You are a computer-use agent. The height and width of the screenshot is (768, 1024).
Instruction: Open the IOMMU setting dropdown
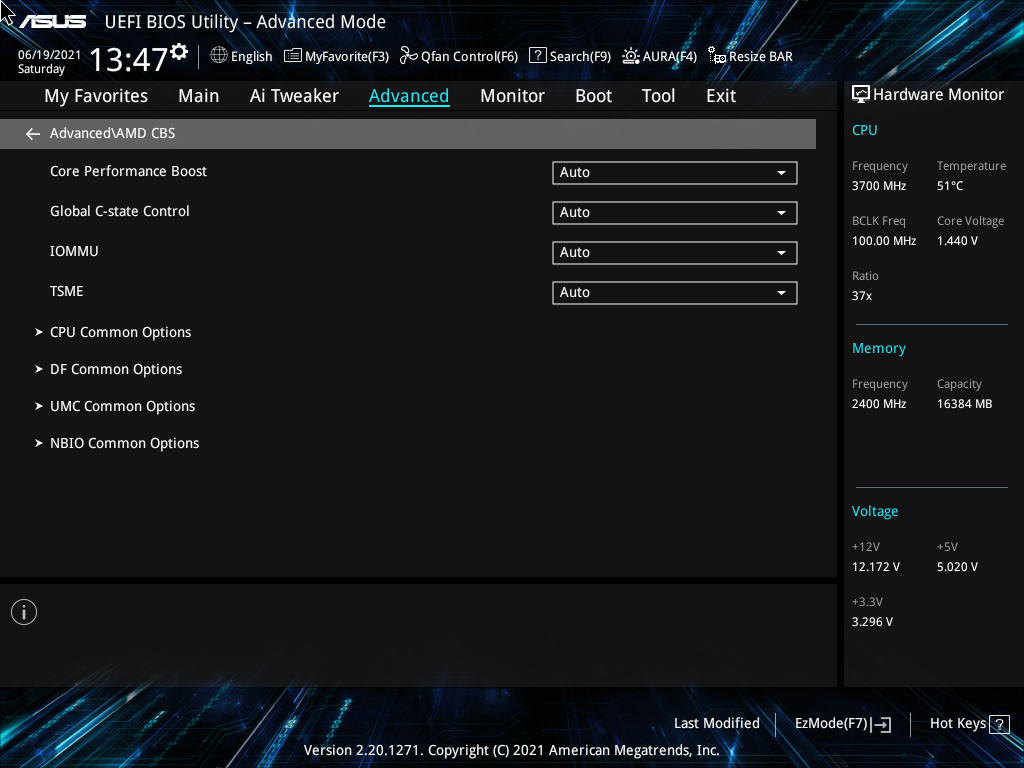674,252
